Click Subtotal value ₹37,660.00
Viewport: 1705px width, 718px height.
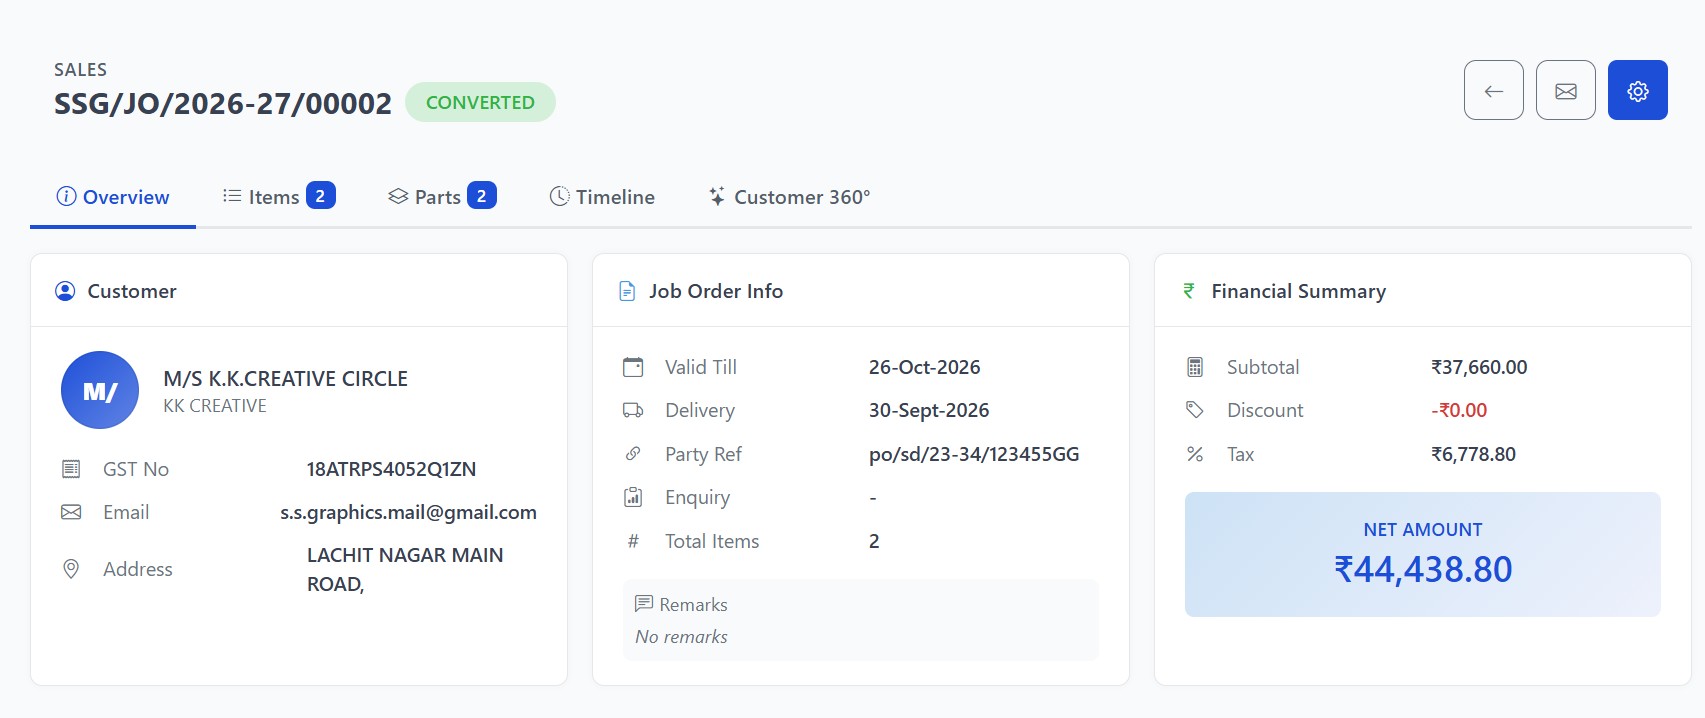(x=1479, y=367)
